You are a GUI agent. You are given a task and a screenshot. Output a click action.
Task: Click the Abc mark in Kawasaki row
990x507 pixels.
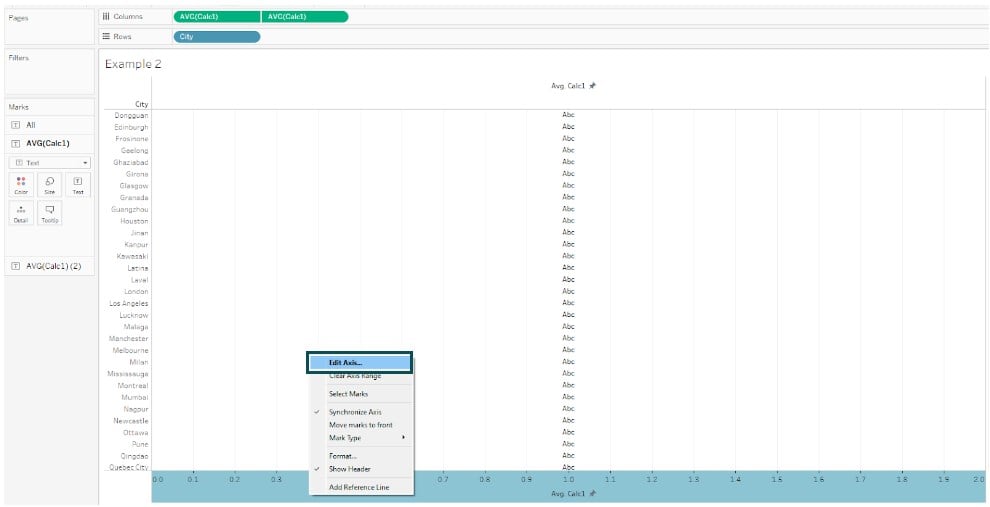click(568, 256)
